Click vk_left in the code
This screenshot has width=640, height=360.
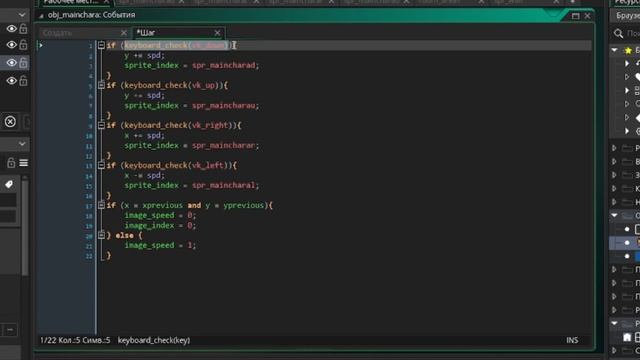point(207,165)
